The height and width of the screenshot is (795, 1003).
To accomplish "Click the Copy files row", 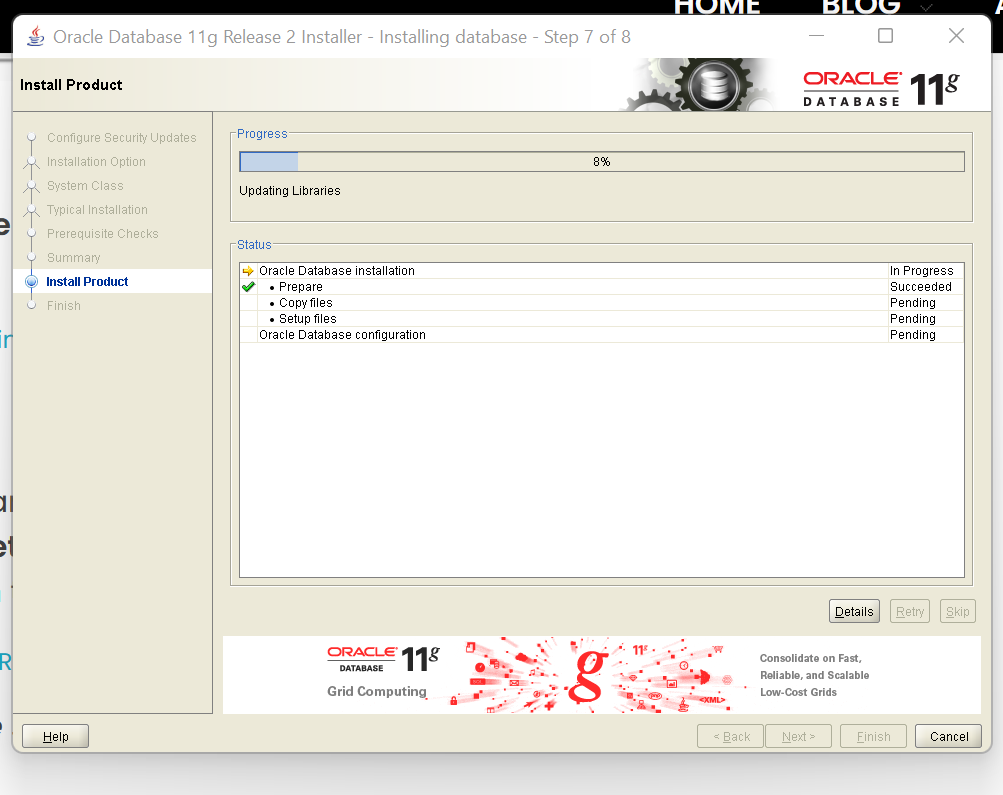I will [602, 303].
